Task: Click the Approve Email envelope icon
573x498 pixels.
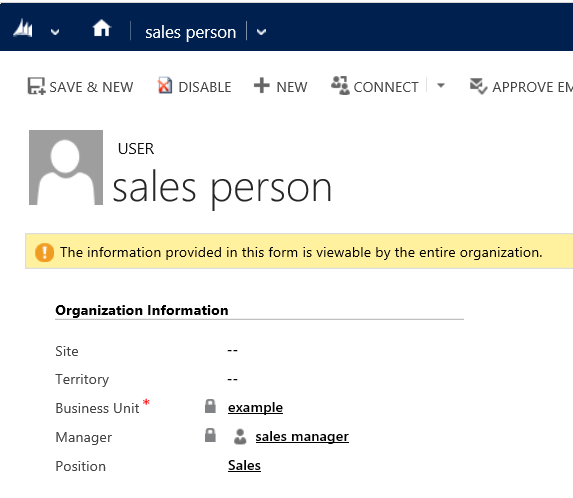Action: (x=478, y=86)
